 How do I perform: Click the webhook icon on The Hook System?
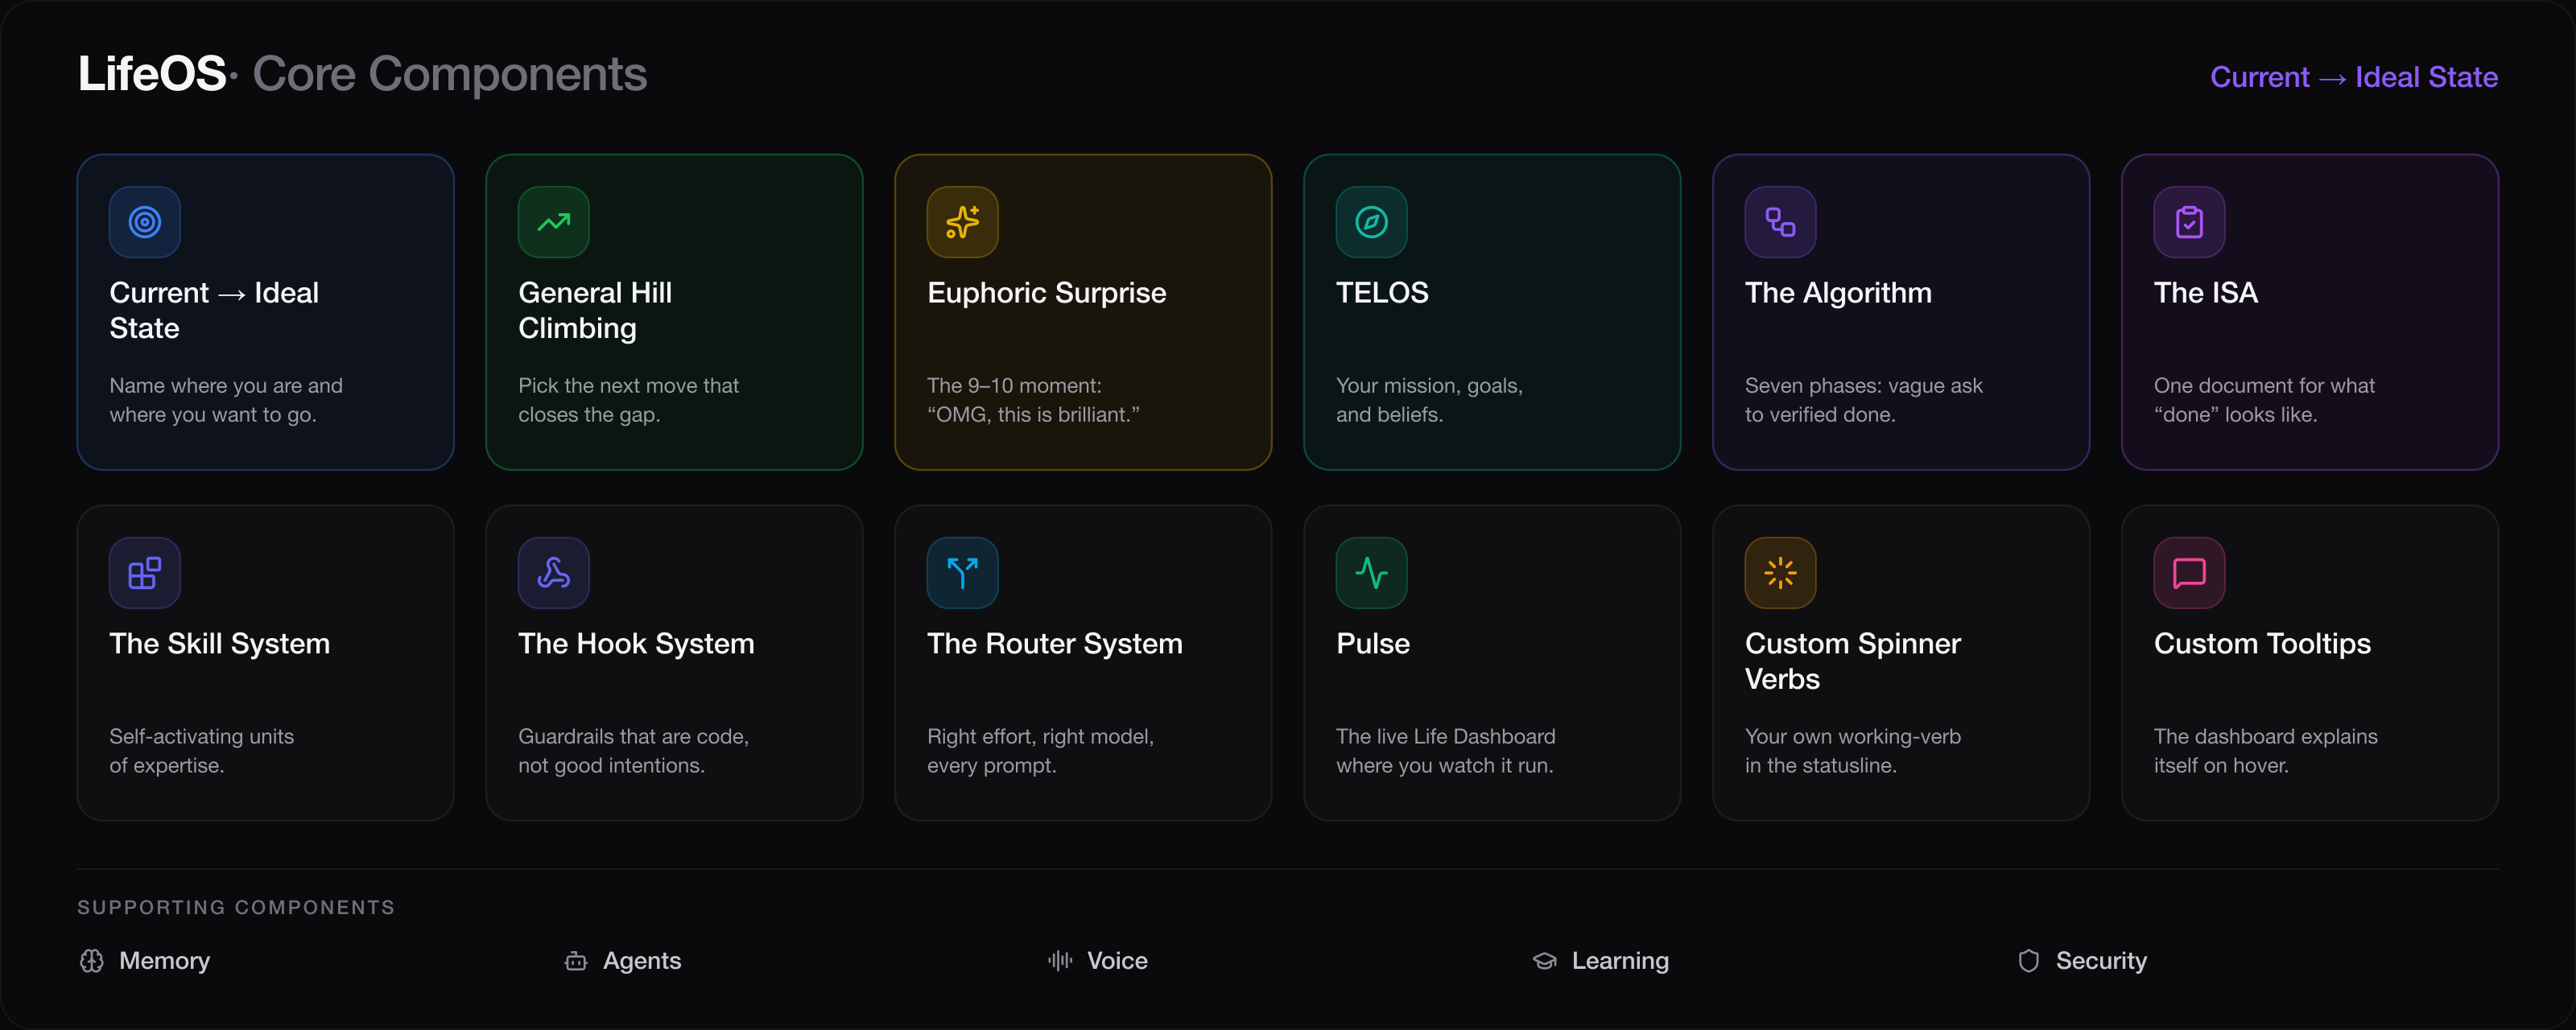coord(554,573)
